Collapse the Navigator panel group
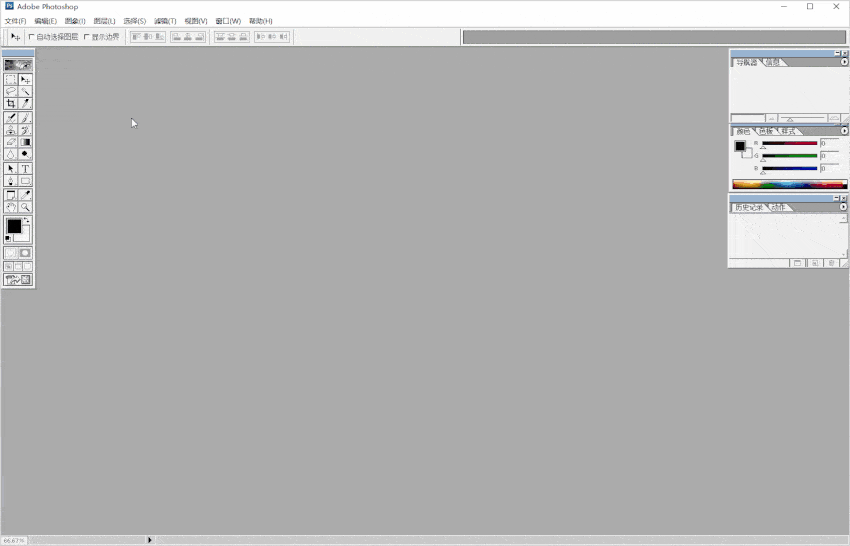This screenshot has width=850, height=546. [x=837, y=53]
